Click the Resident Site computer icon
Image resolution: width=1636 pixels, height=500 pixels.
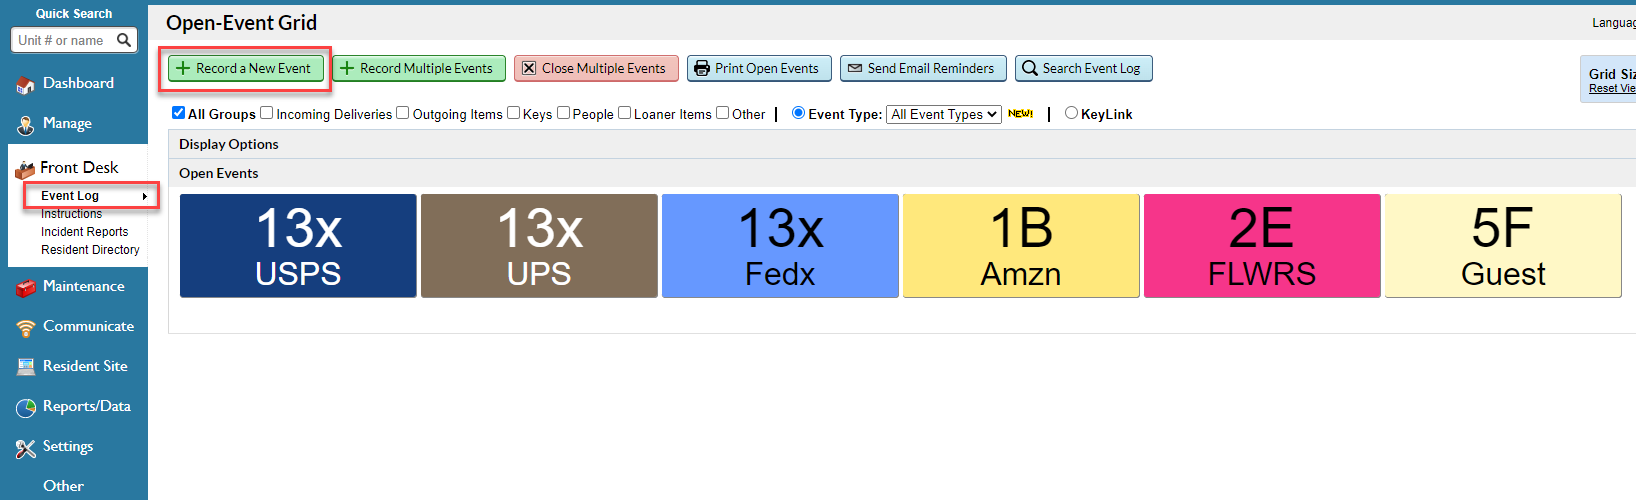(26, 367)
